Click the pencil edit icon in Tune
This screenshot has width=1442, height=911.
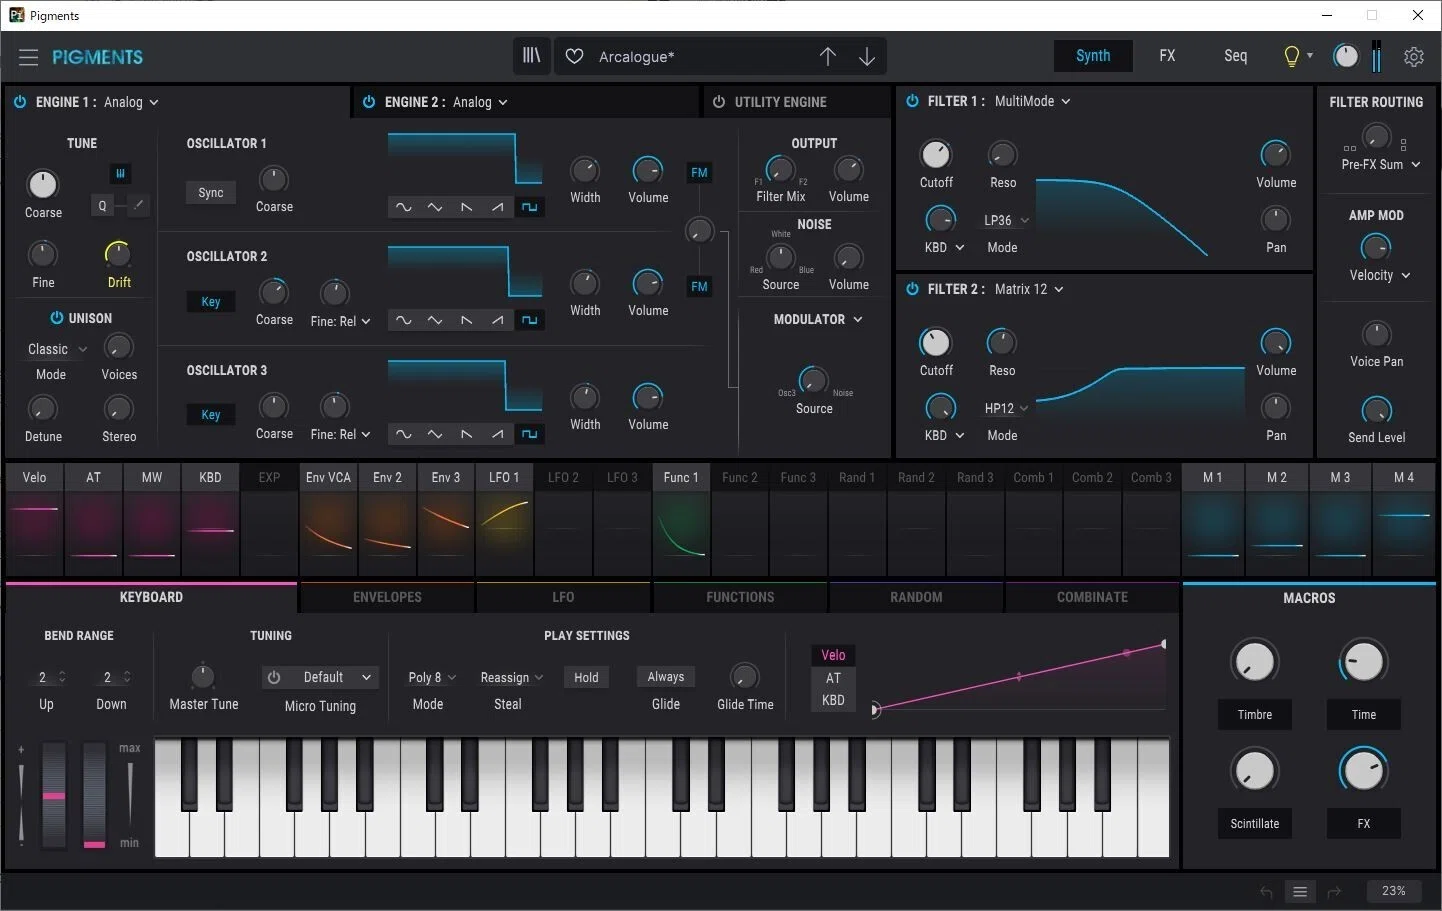(x=139, y=205)
